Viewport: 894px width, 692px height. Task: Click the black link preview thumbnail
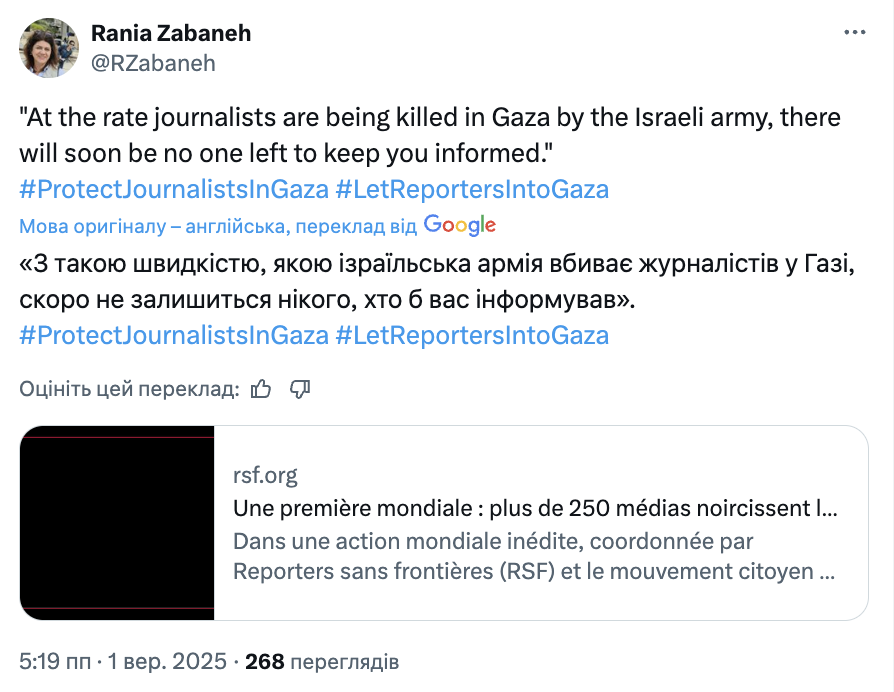click(117, 523)
